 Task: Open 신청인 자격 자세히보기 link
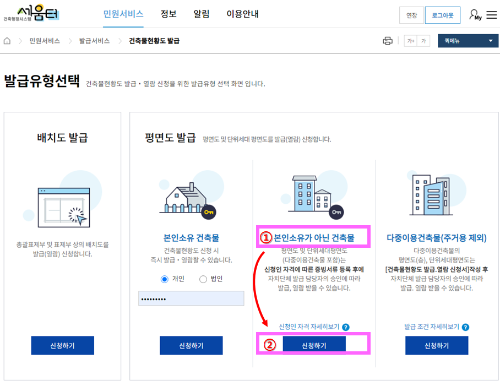[x=309, y=327]
